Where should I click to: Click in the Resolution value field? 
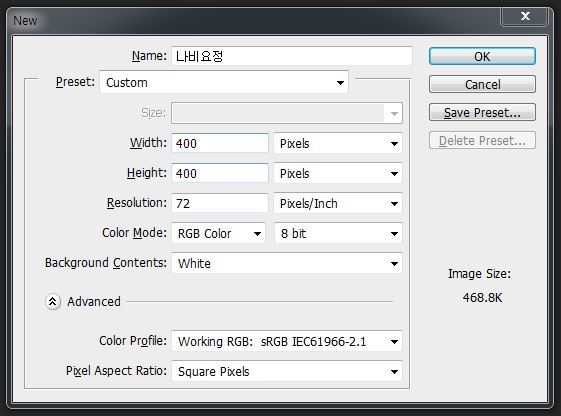point(220,204)
